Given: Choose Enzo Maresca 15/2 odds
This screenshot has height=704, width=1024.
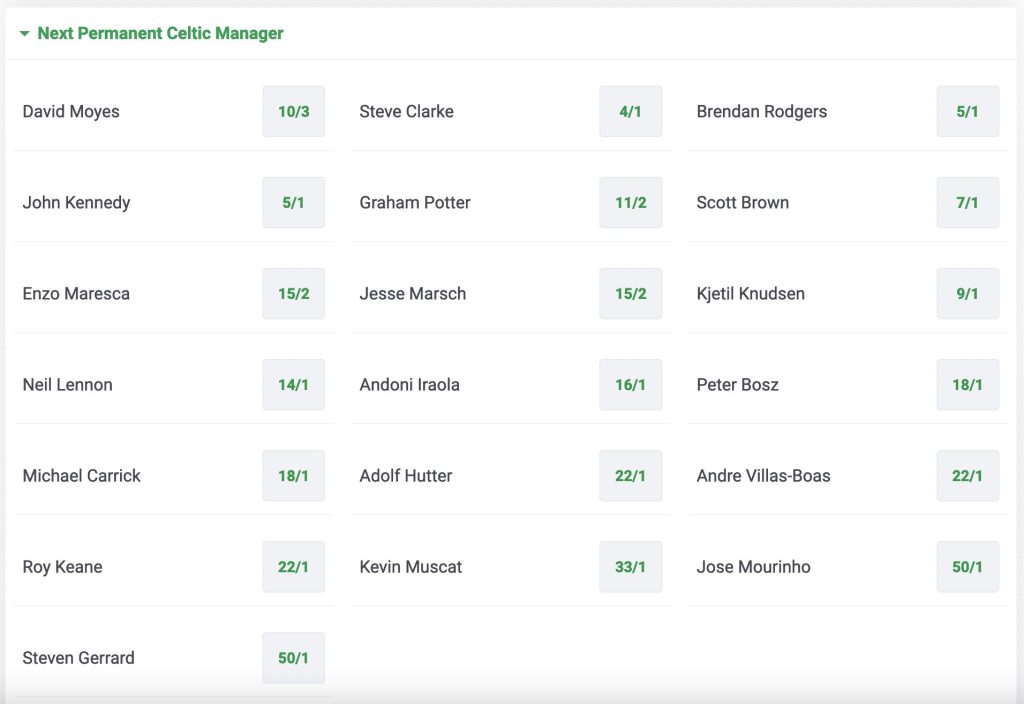Looking at the screenshot, I should (x=293, y=294).
